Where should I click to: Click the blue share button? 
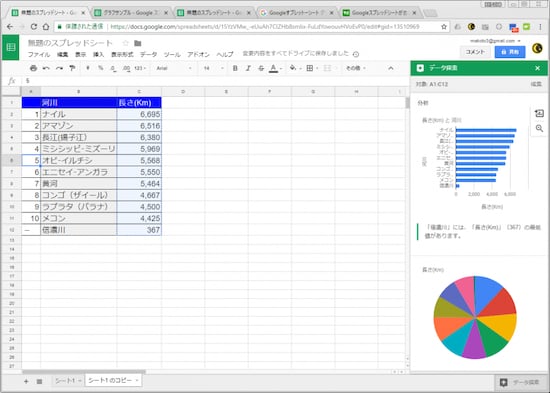coord(510,52)
